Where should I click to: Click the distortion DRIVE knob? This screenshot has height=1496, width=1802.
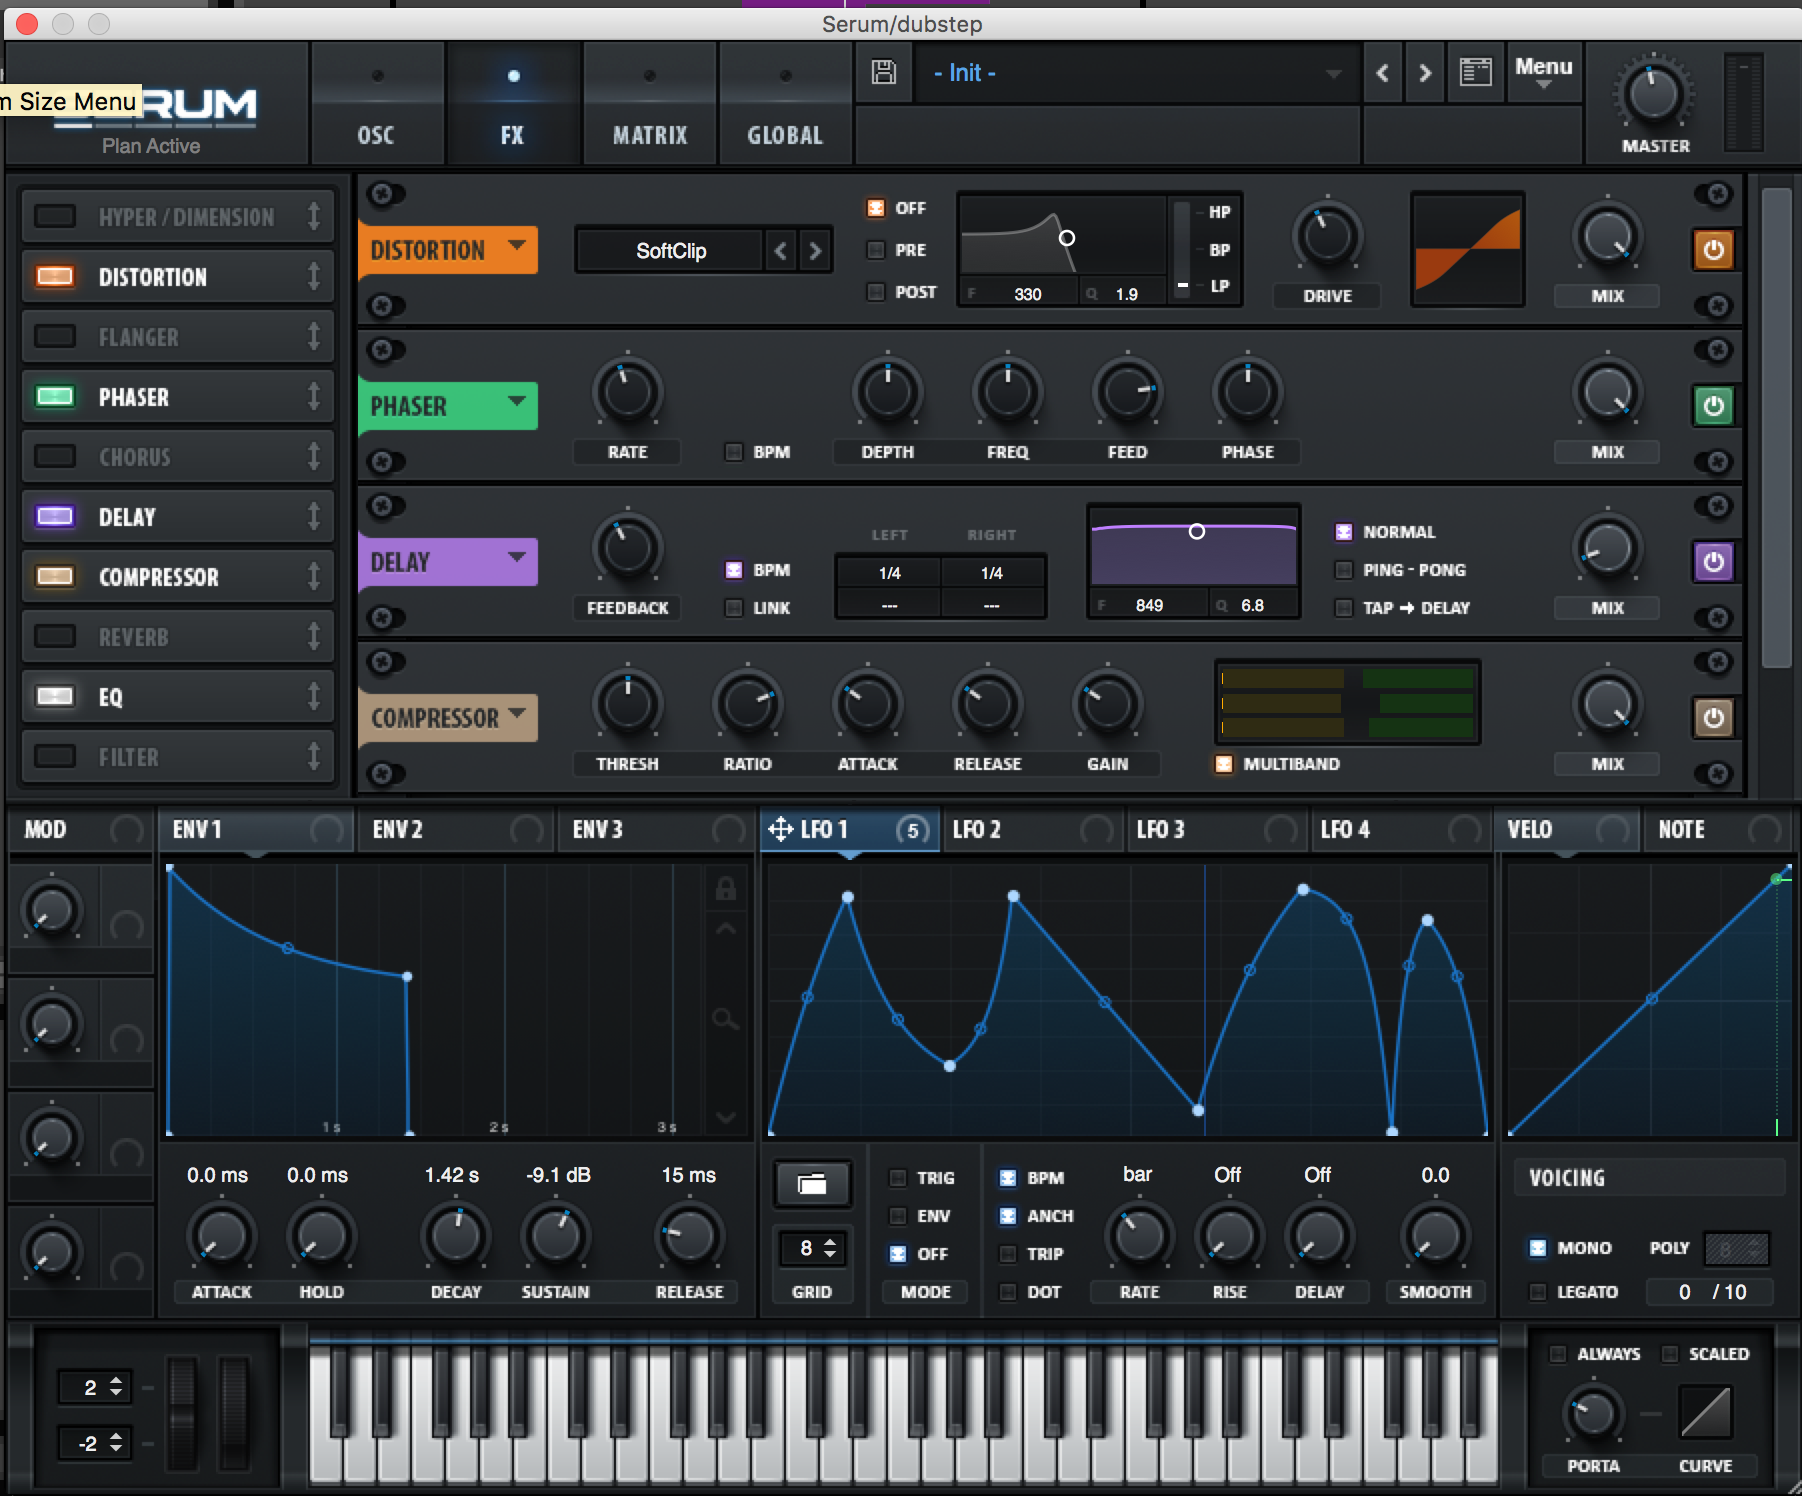(1327, 237)
